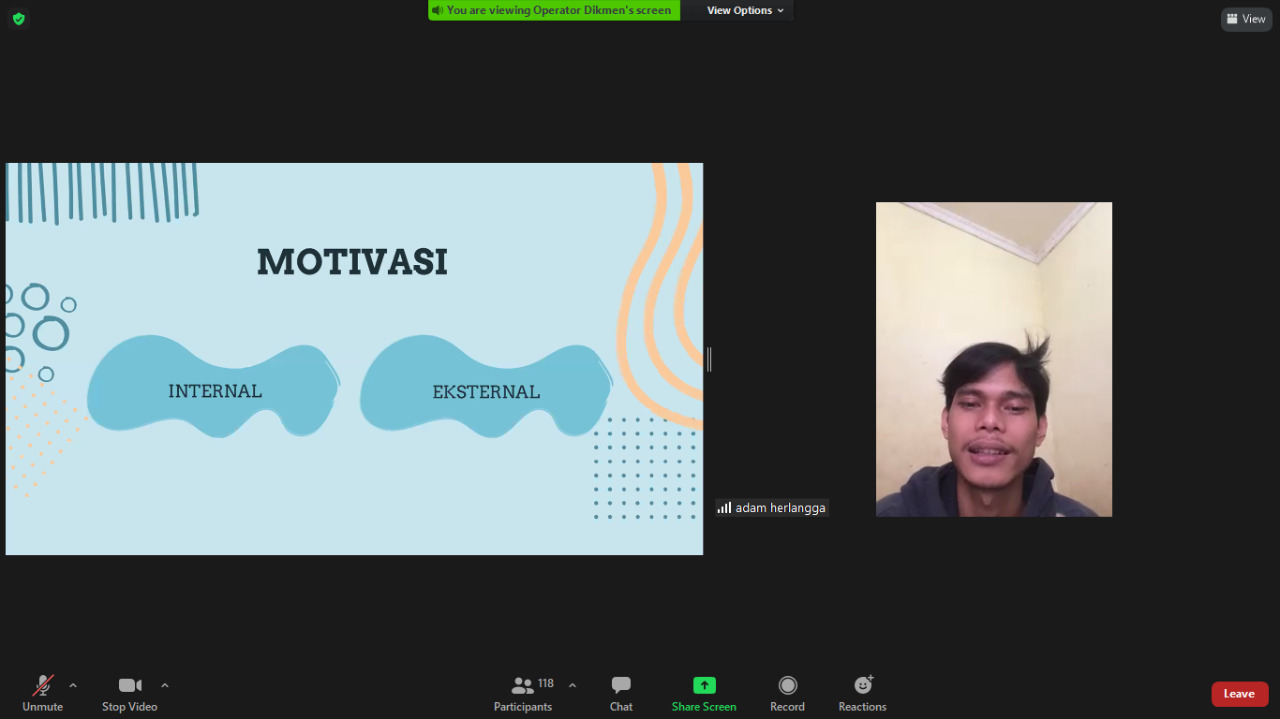Leave the meeting
The image size is (1280, 719).
(1240, 694)
